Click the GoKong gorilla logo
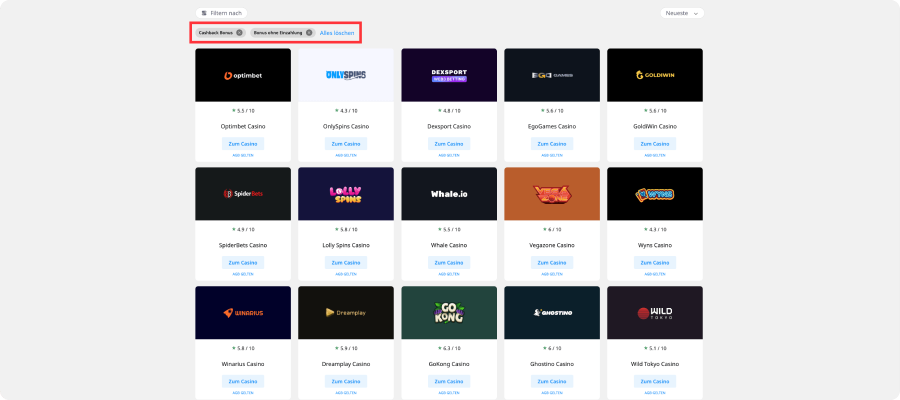The image size is (900, 400). tap(448, 312)
